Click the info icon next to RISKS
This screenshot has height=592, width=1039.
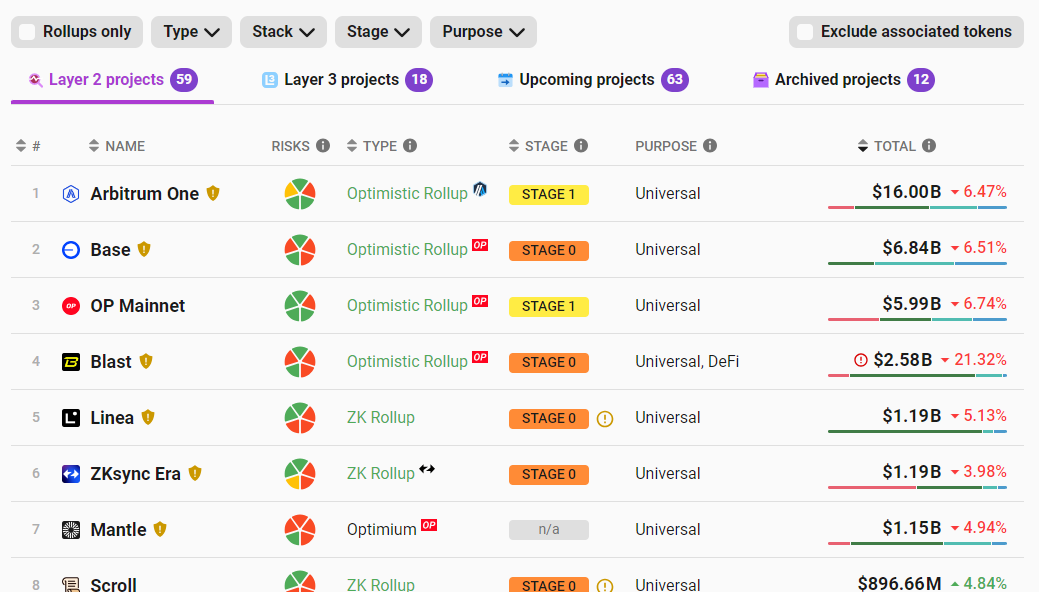click(x=323, y=146)
